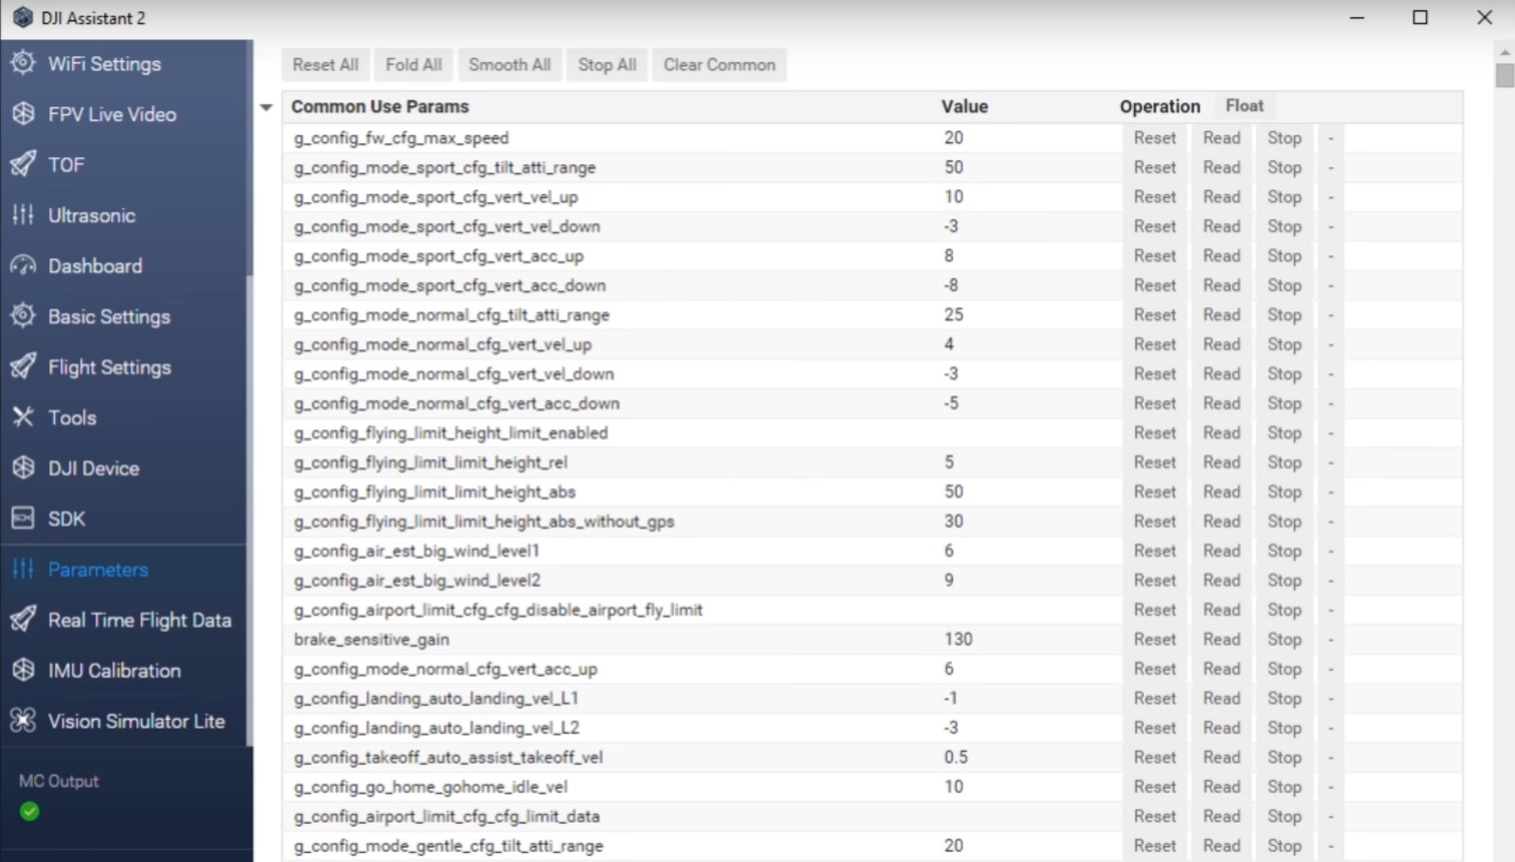The image size is (1515, 862).
Task: Click the Clear Common button
Action: [719, 65]
